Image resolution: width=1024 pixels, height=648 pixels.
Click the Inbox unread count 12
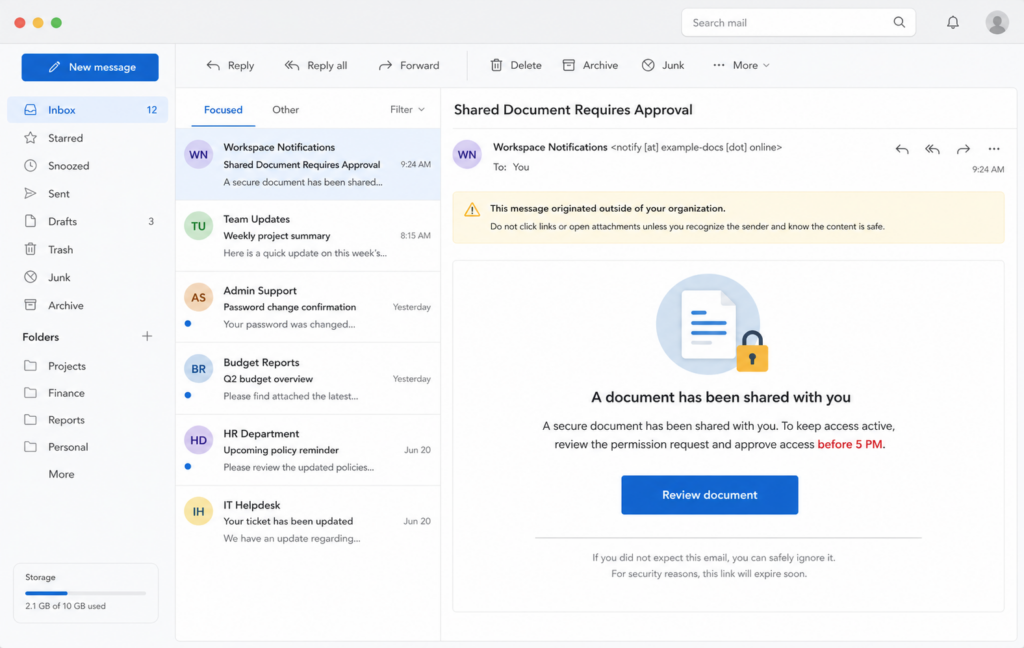pyautogui.click(x=152, y=110)
